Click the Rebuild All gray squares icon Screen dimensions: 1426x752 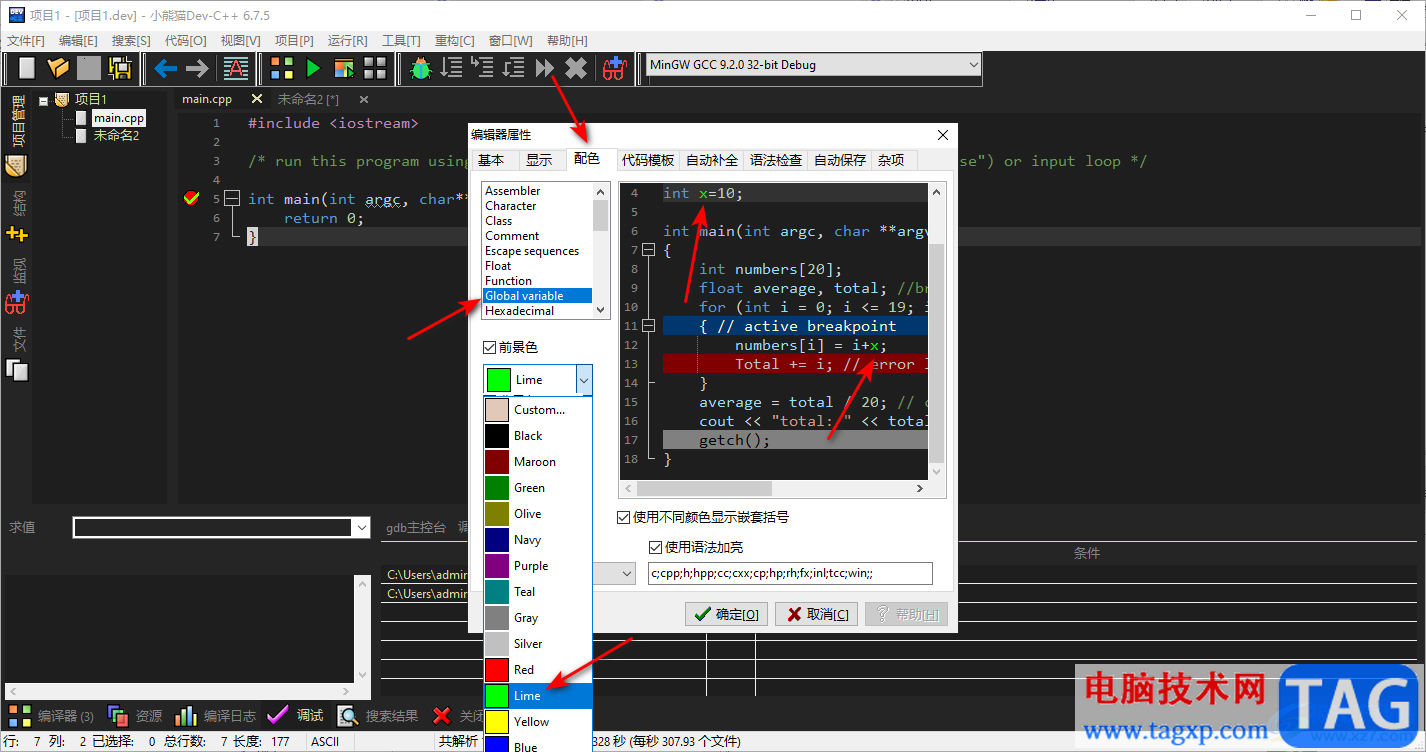coord(375,68)
